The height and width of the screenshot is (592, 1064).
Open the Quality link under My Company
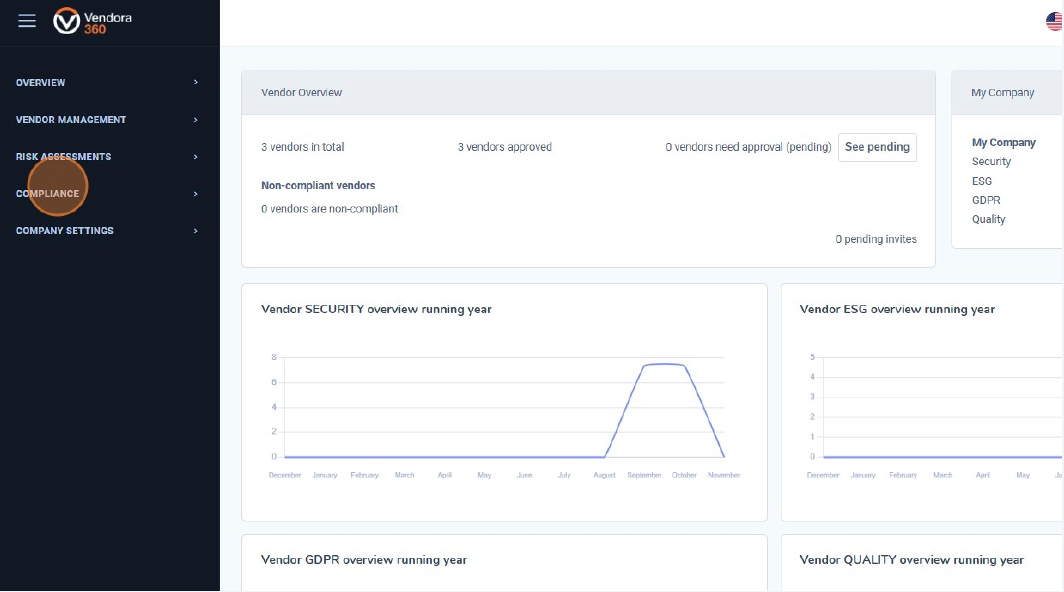989,219
